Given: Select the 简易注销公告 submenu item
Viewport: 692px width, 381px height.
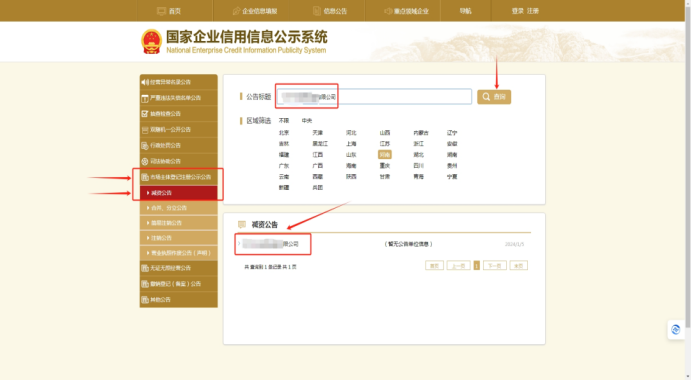Looking at the screenshot, I should coord(179,223).
